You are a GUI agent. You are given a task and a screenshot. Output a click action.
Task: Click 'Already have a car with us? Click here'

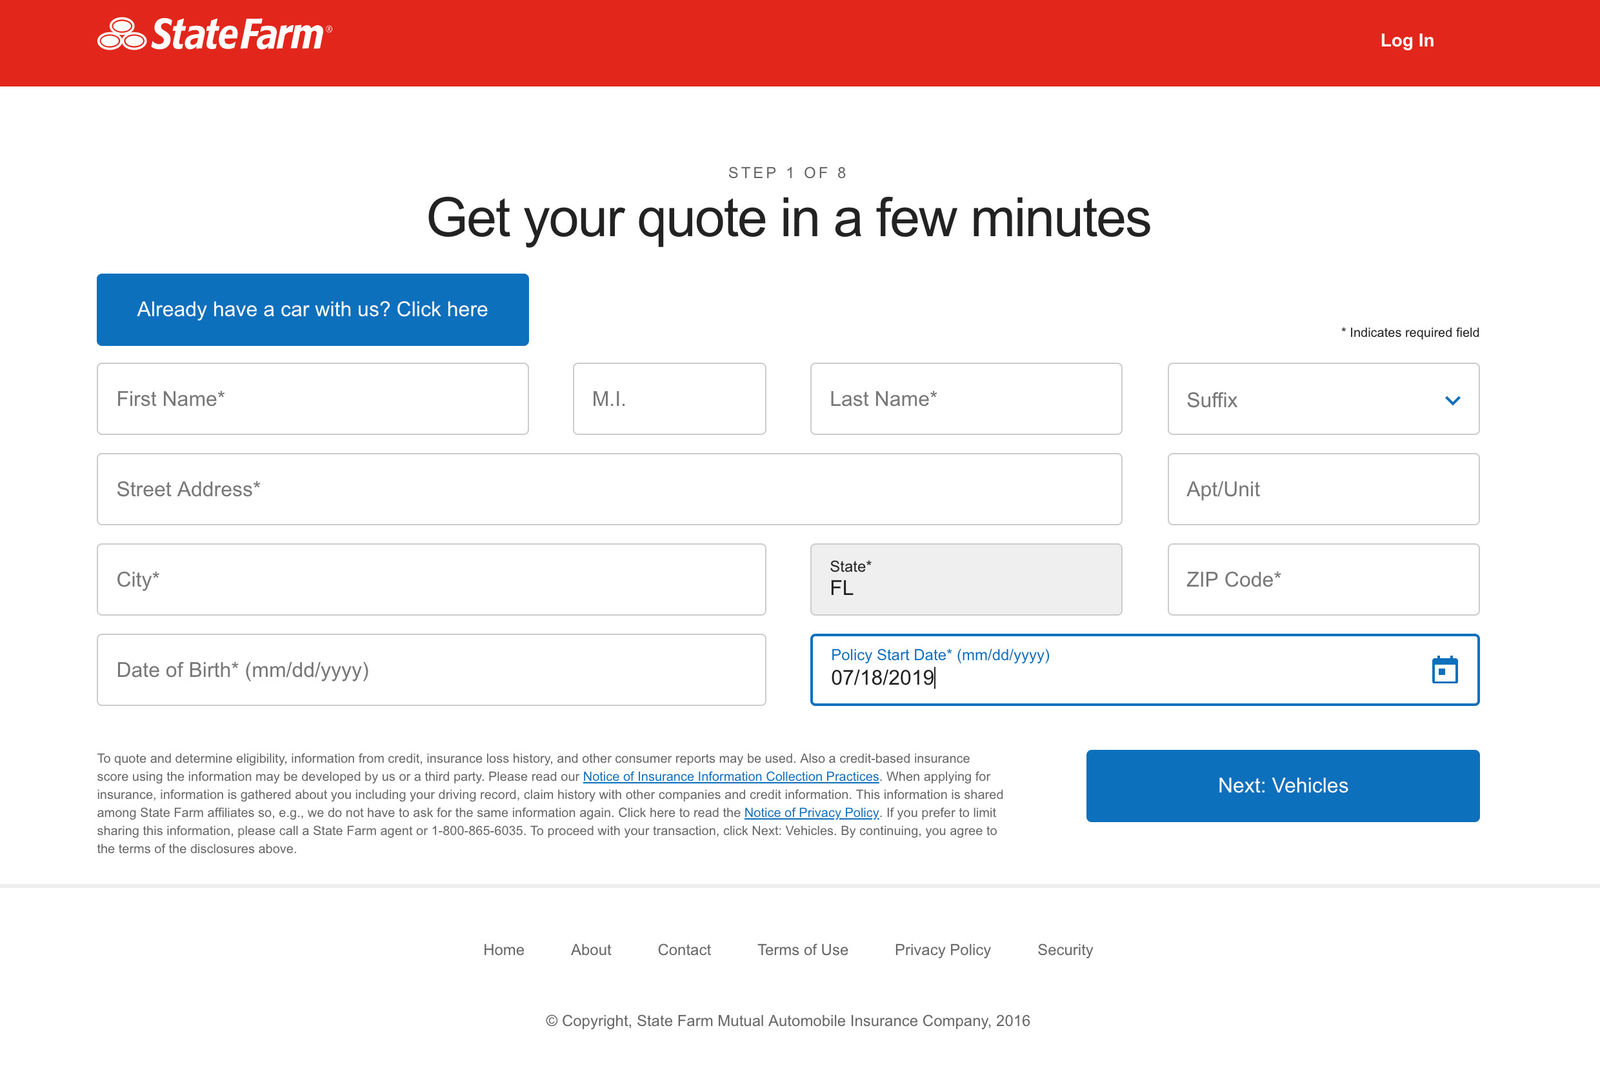(312, 309)
